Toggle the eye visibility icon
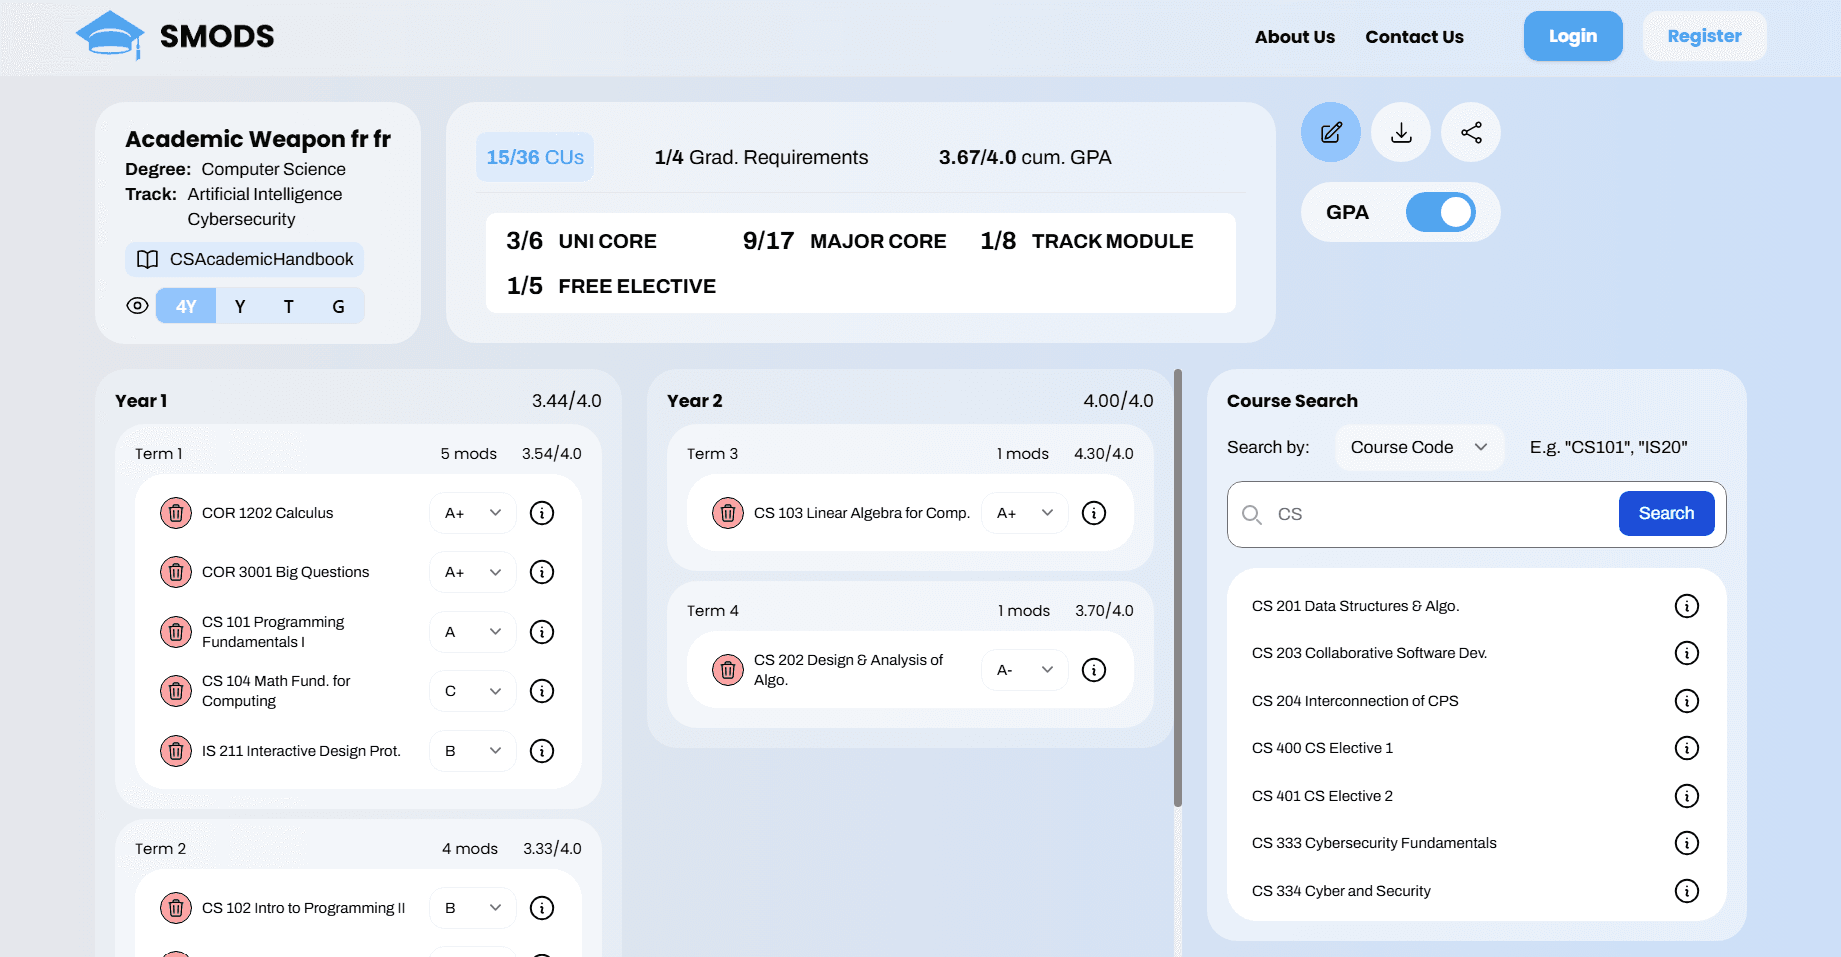The width and height of the screenshot is (1841, 957). pyautogui.click(x=138, y=306)
